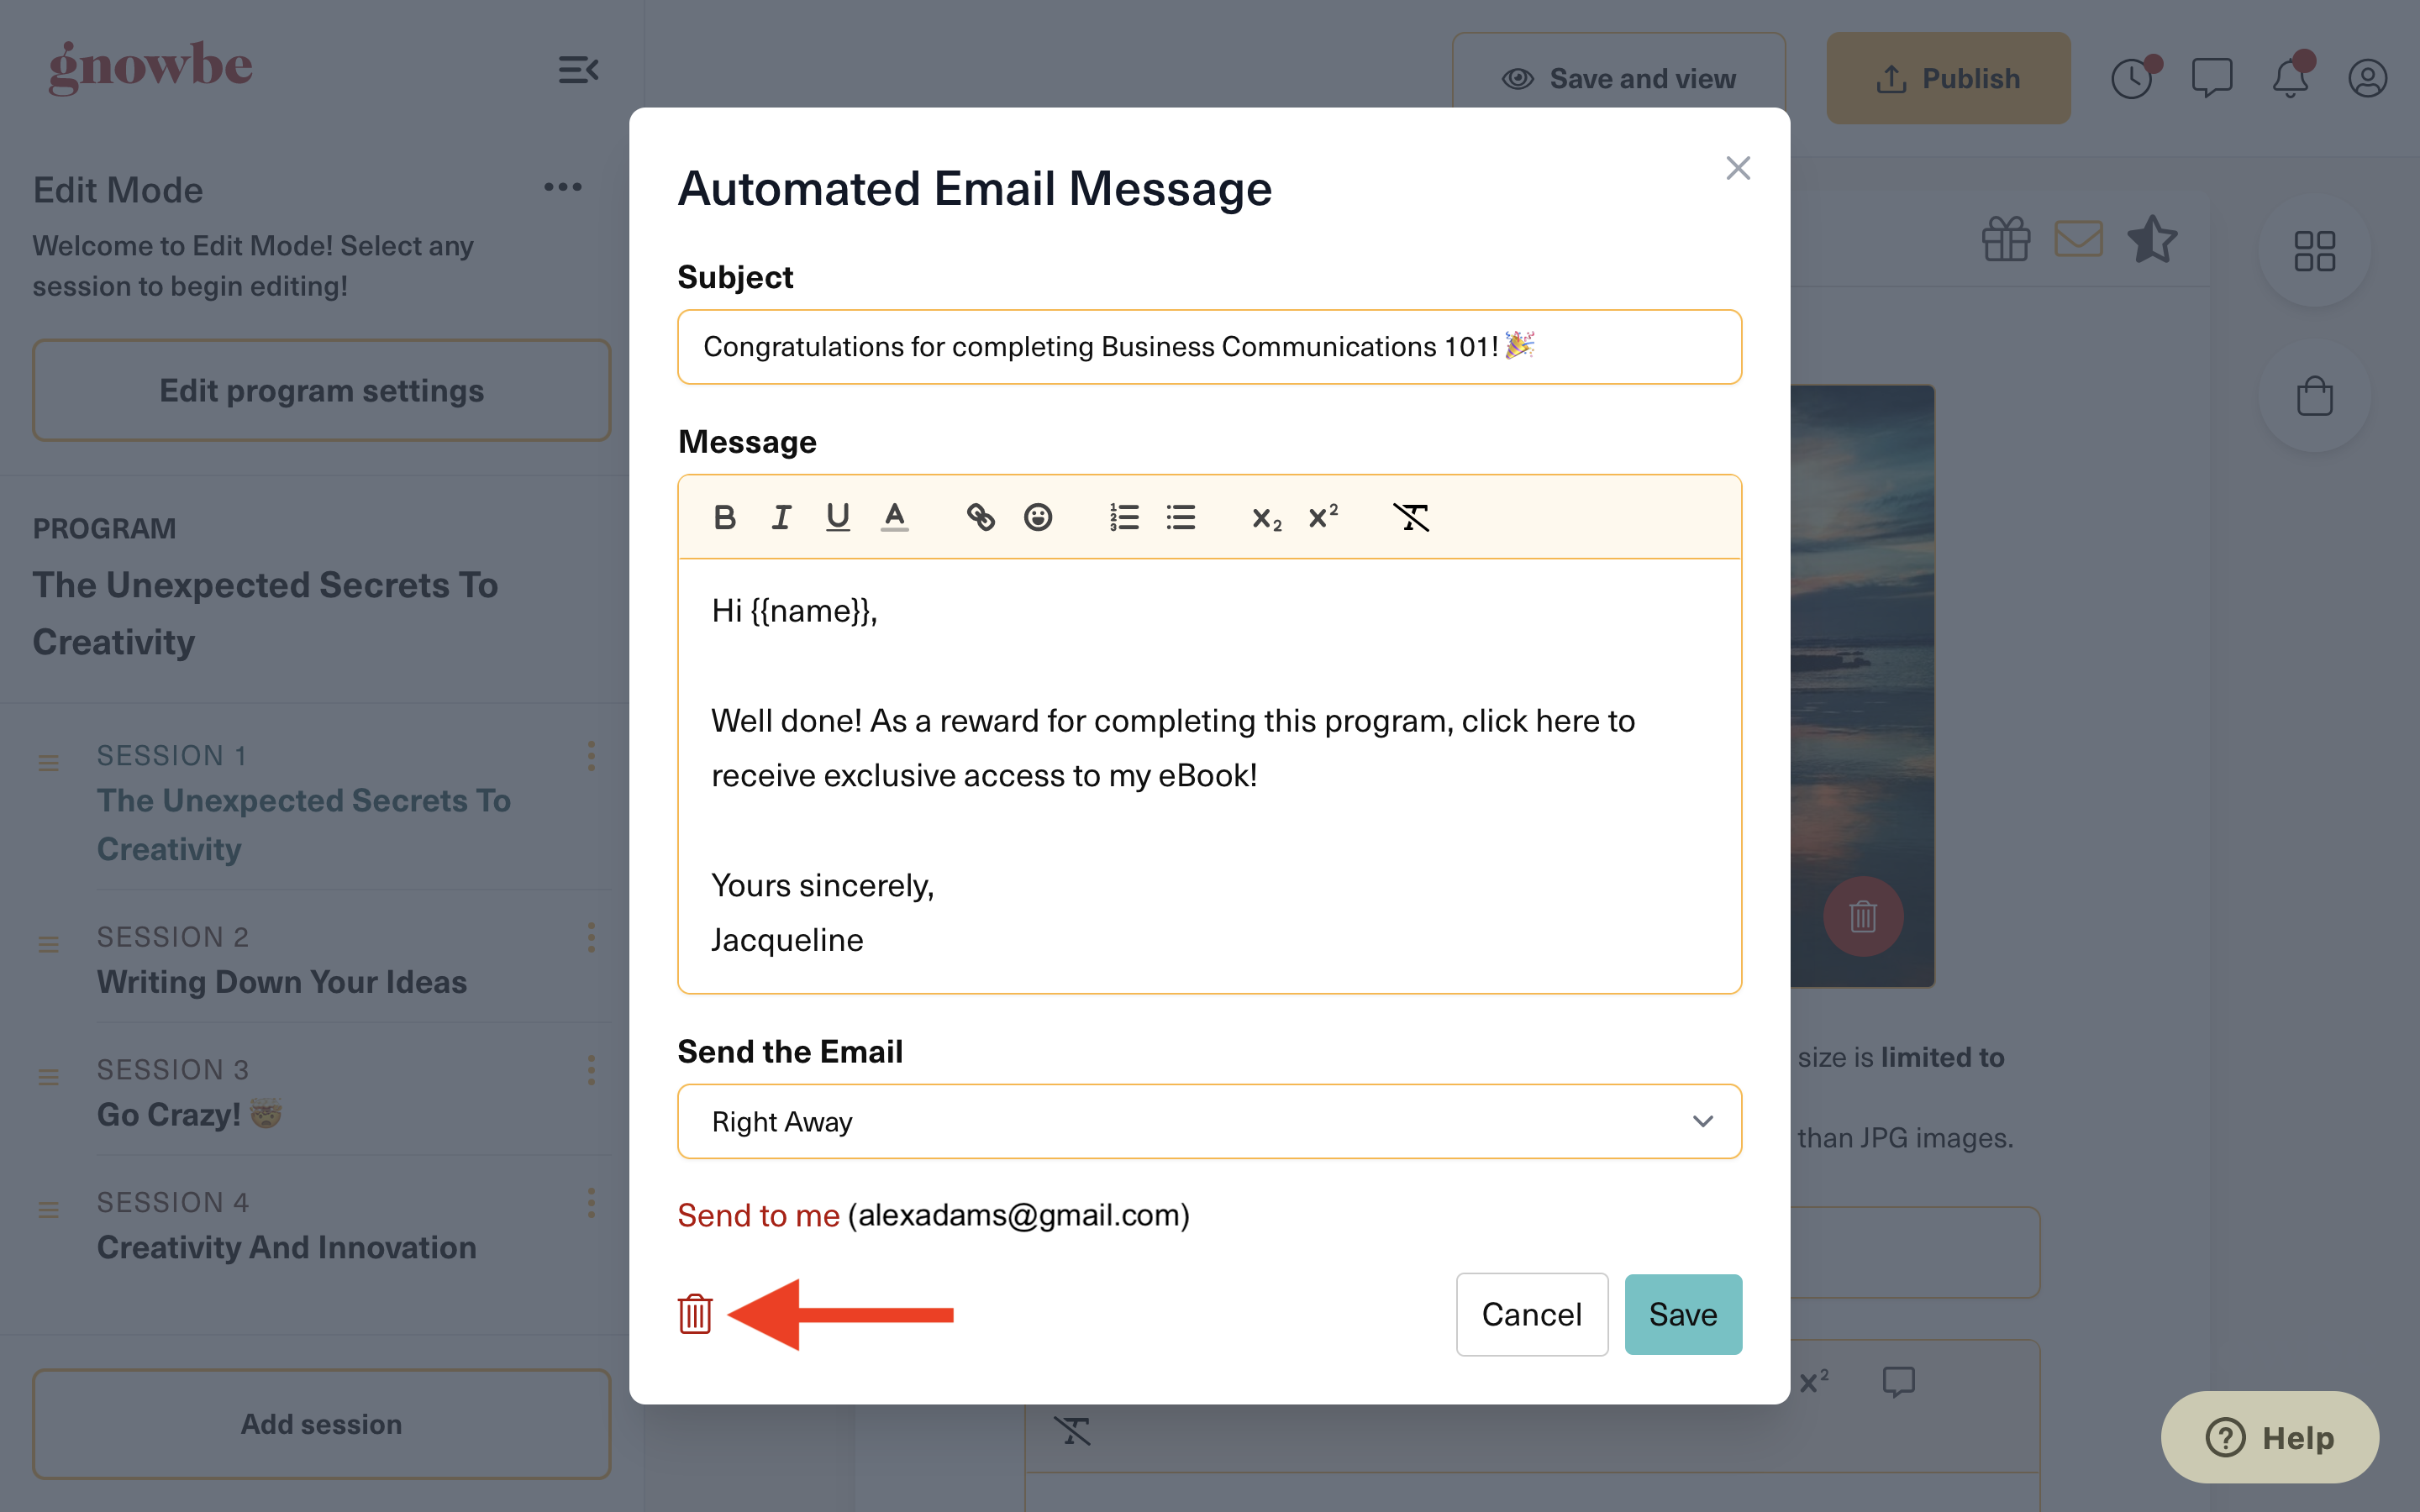Apply bulleted list formatting
2420x1512 pixels.
coord(1181,517)
